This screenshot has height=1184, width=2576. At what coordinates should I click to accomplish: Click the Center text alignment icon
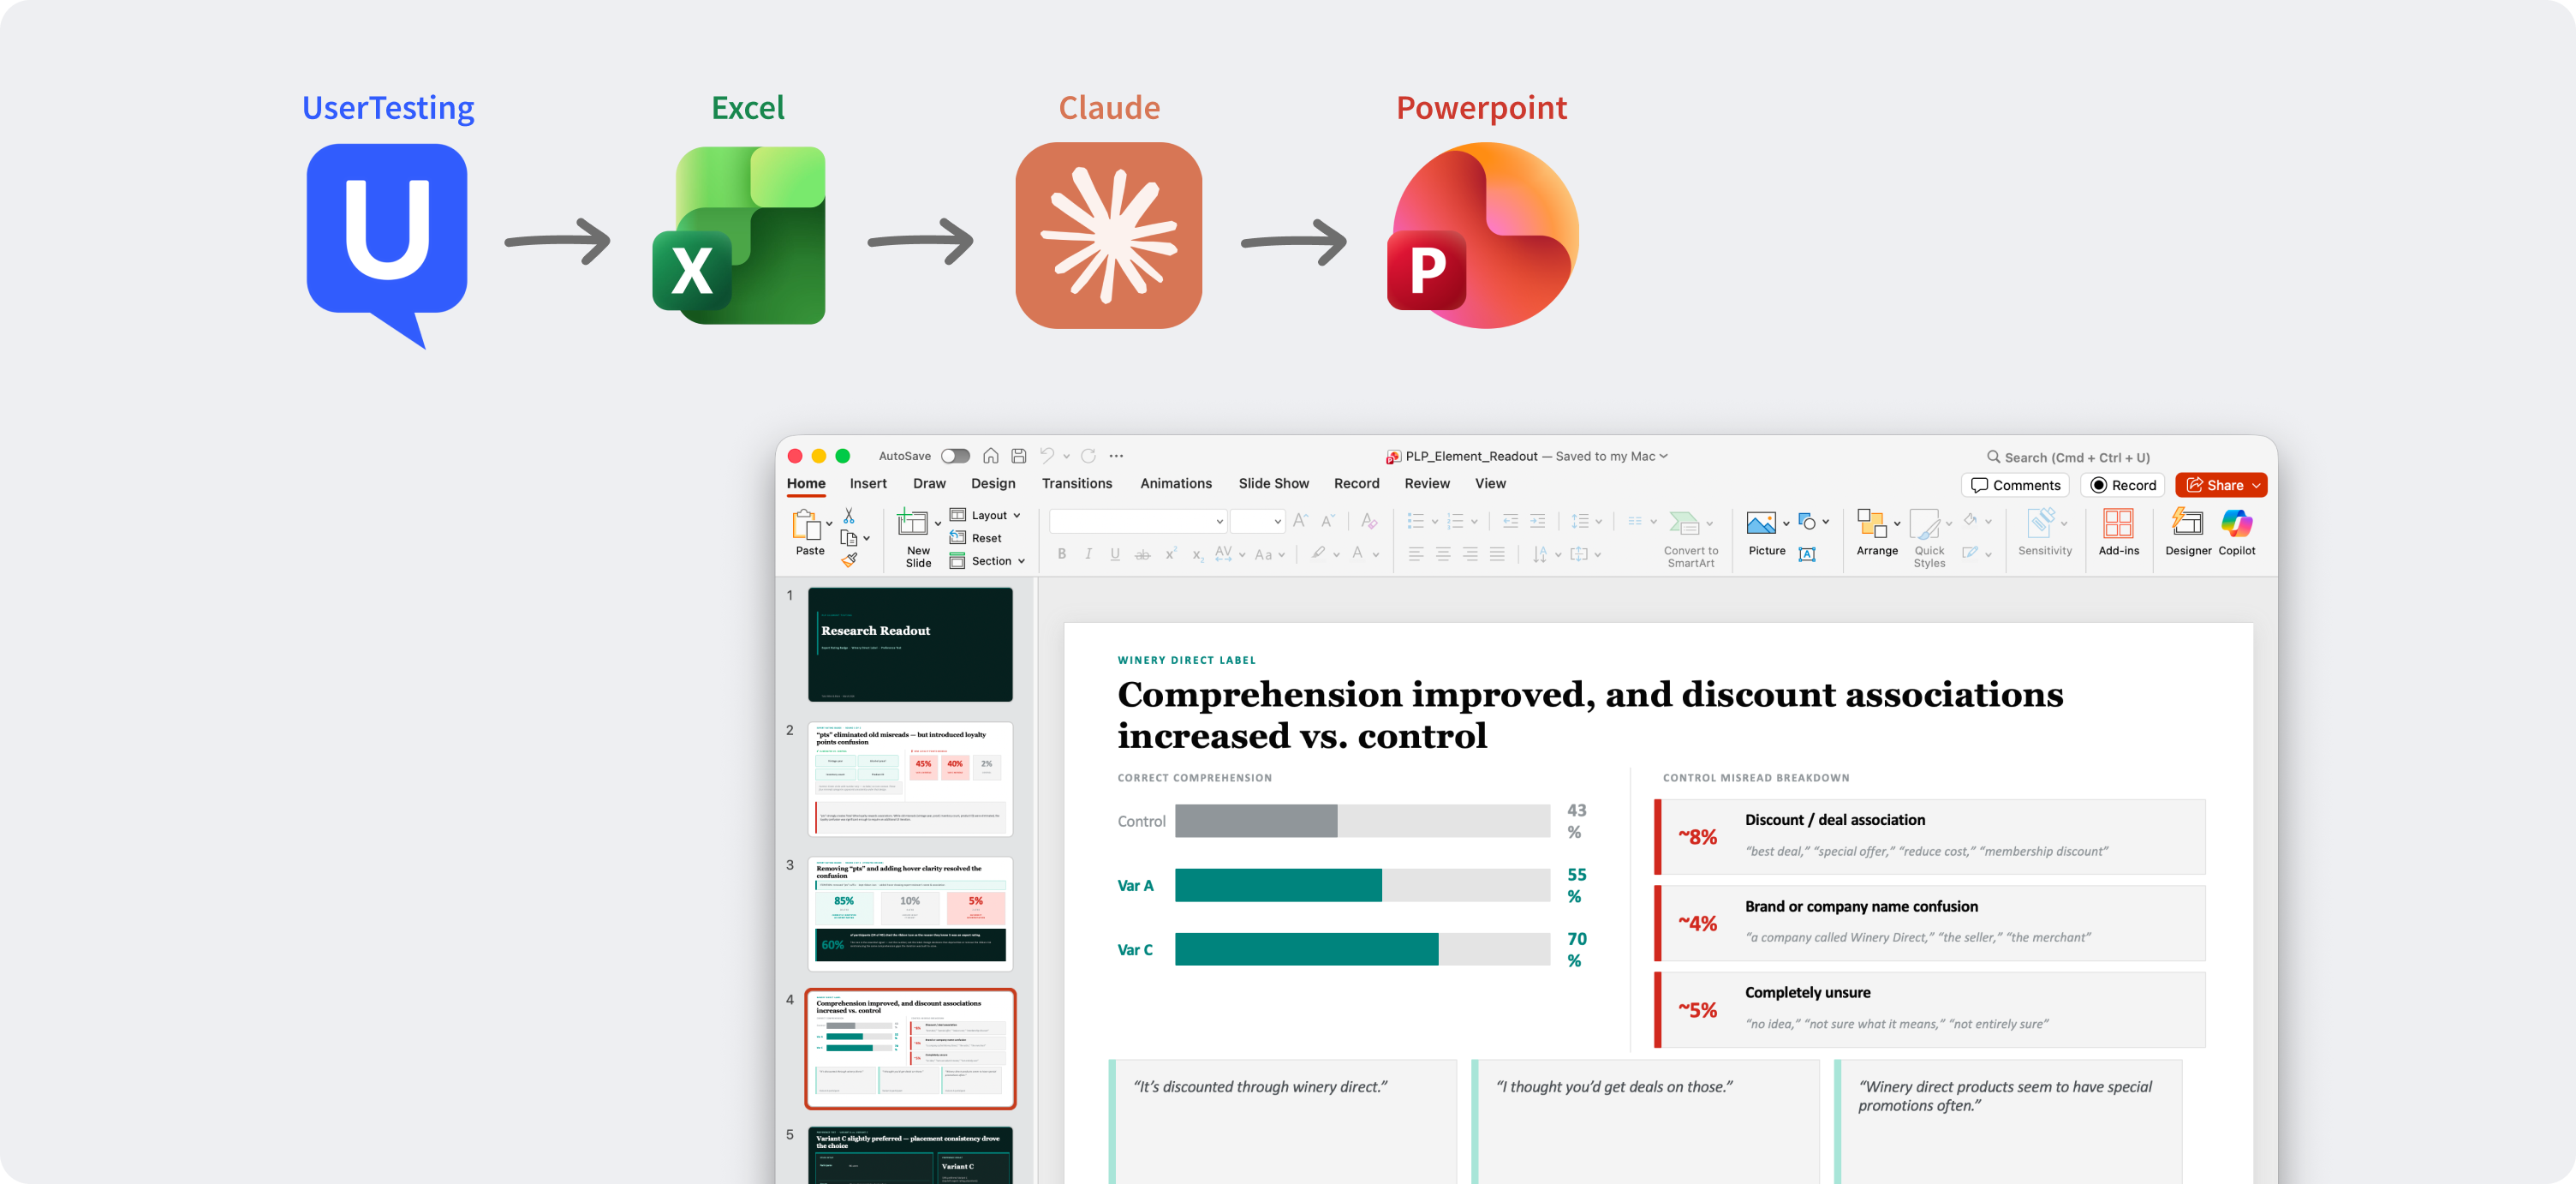pyautogui.click(x=1443, y=554)
